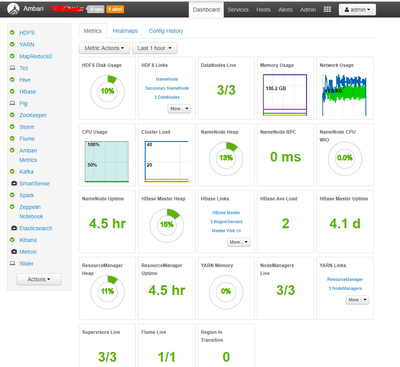Go to the Hosts menu

pos(263,10)
